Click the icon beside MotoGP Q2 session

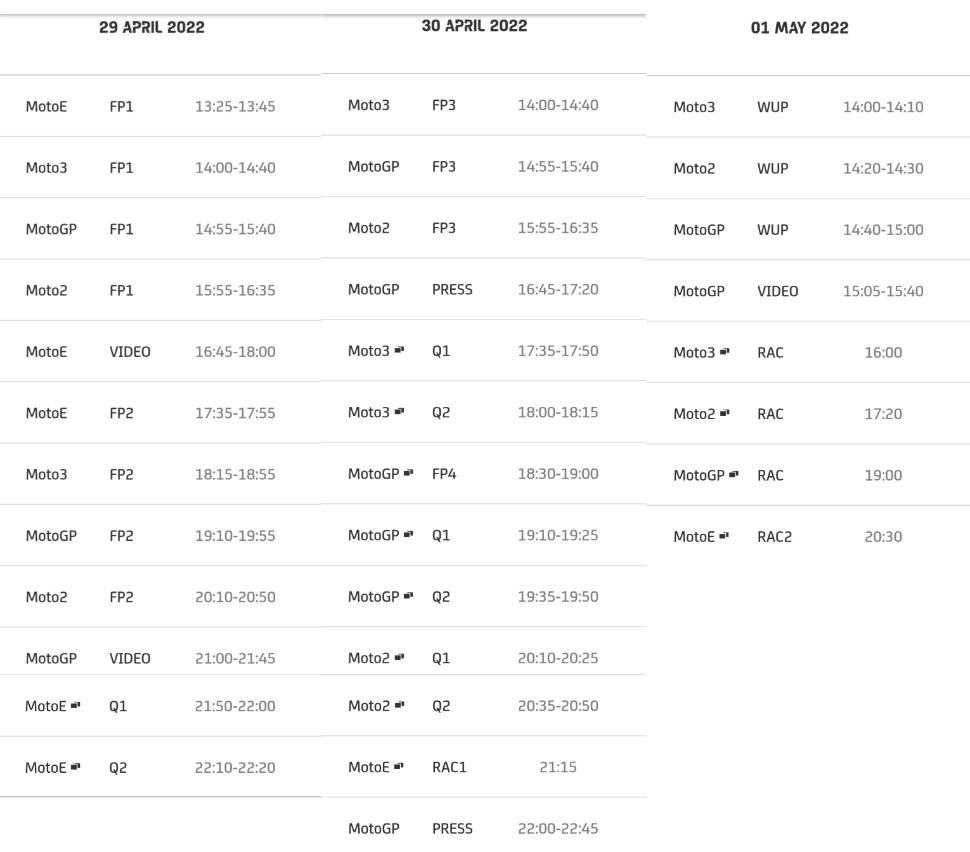(408, 596)
